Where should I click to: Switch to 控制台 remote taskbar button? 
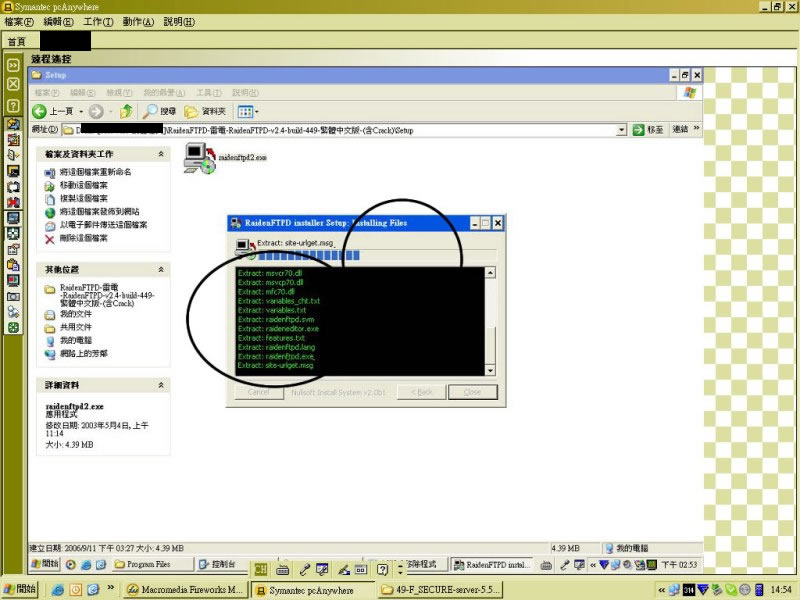(222, 564)
